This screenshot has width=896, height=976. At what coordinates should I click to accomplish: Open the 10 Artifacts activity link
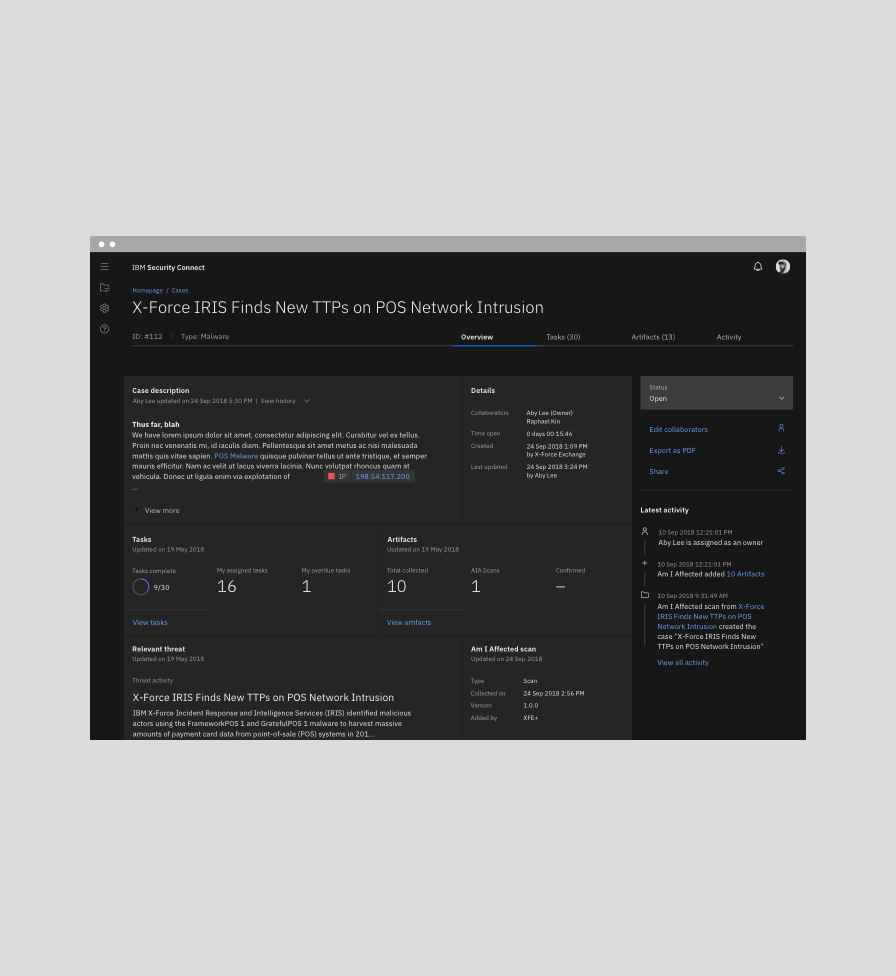[x=745, y=575]
